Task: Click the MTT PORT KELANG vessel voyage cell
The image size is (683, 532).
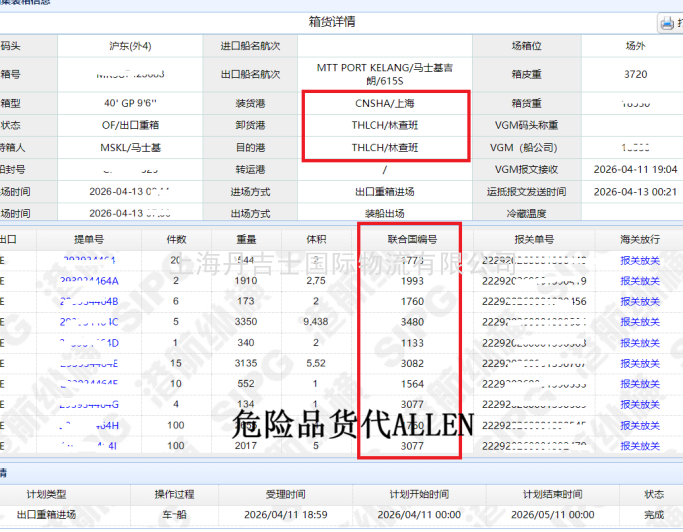Action: pyautogui.click(x=385, y=75)
